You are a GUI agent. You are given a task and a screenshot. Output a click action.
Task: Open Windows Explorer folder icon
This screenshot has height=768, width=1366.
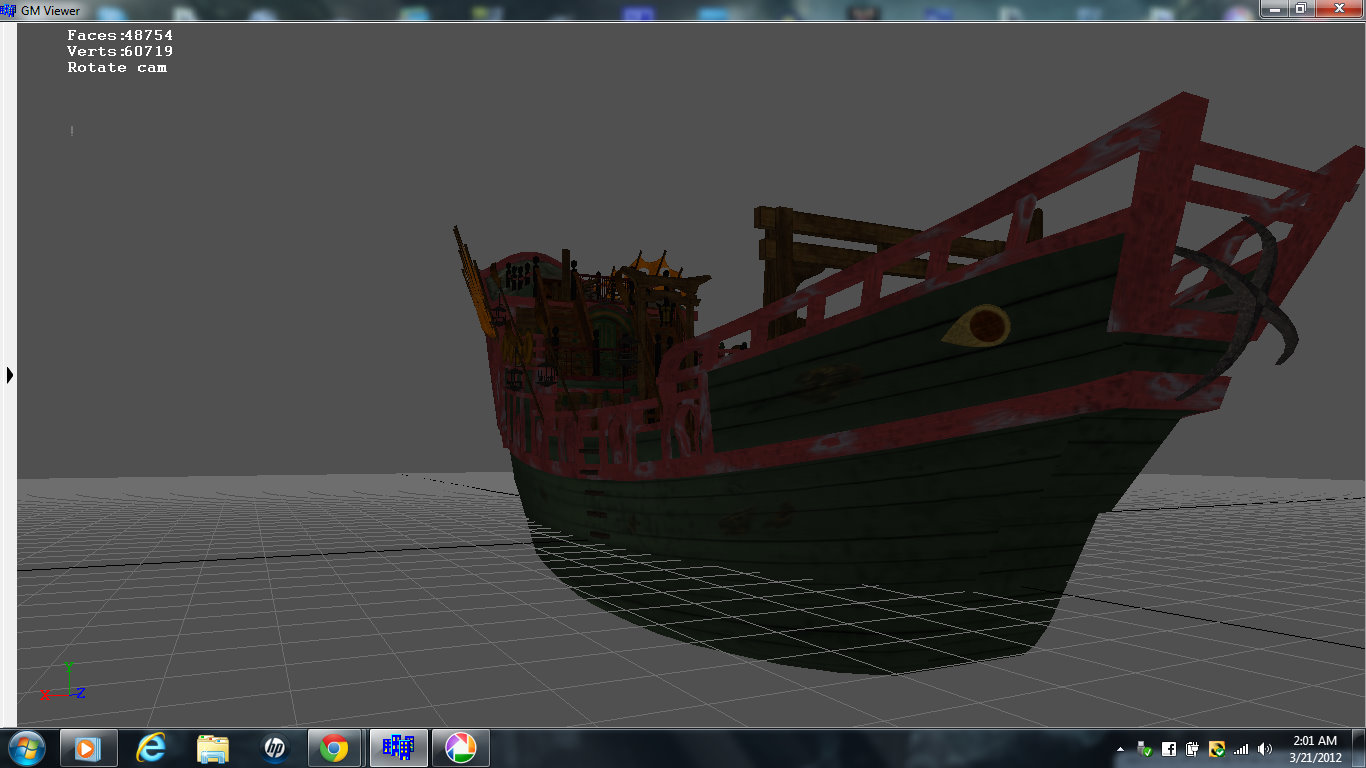point(213,748)
